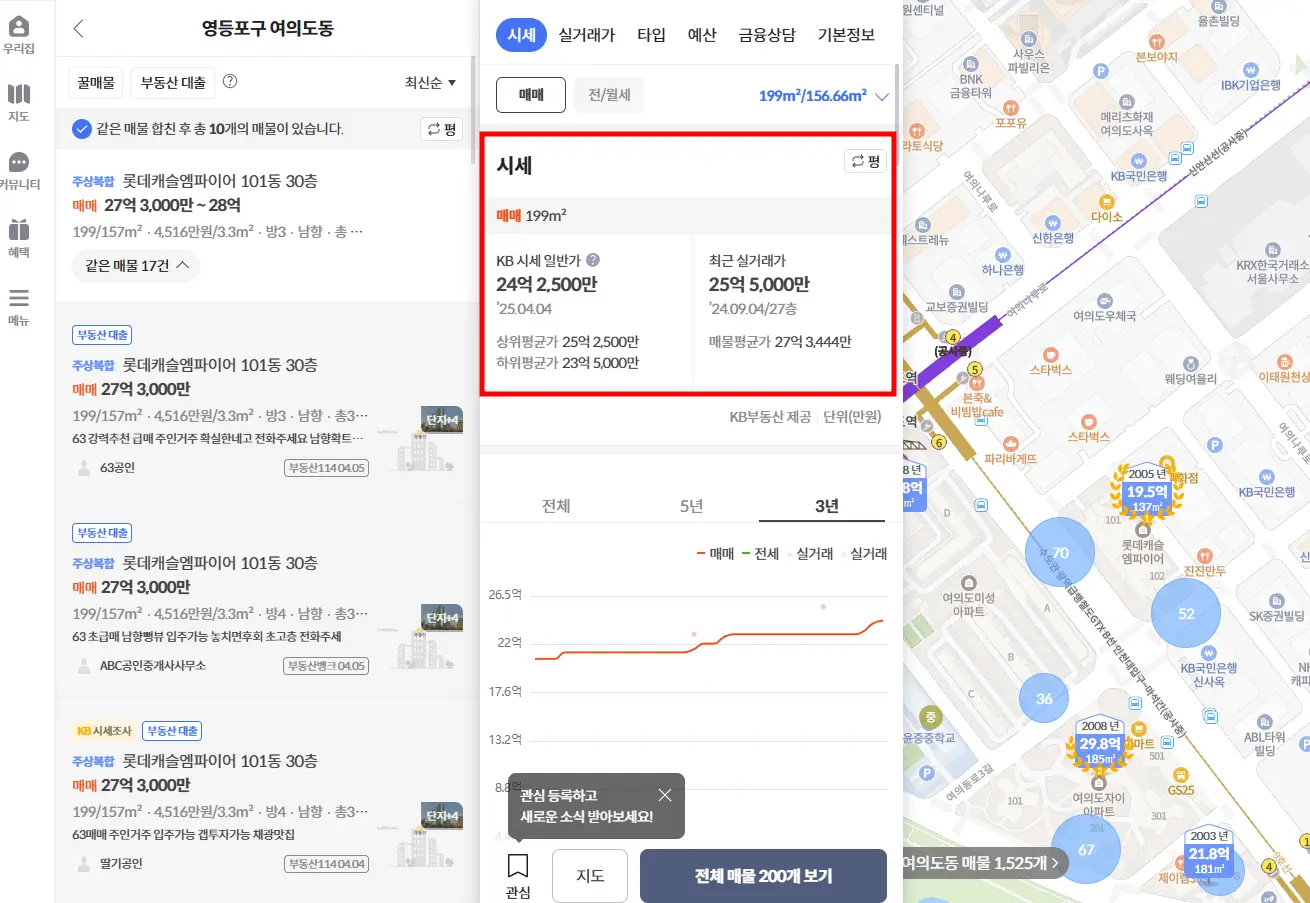Collapse the 같은 매물 17건 expander
Image resolution: width=1310 pixels, height=903 pixels.
136,266
